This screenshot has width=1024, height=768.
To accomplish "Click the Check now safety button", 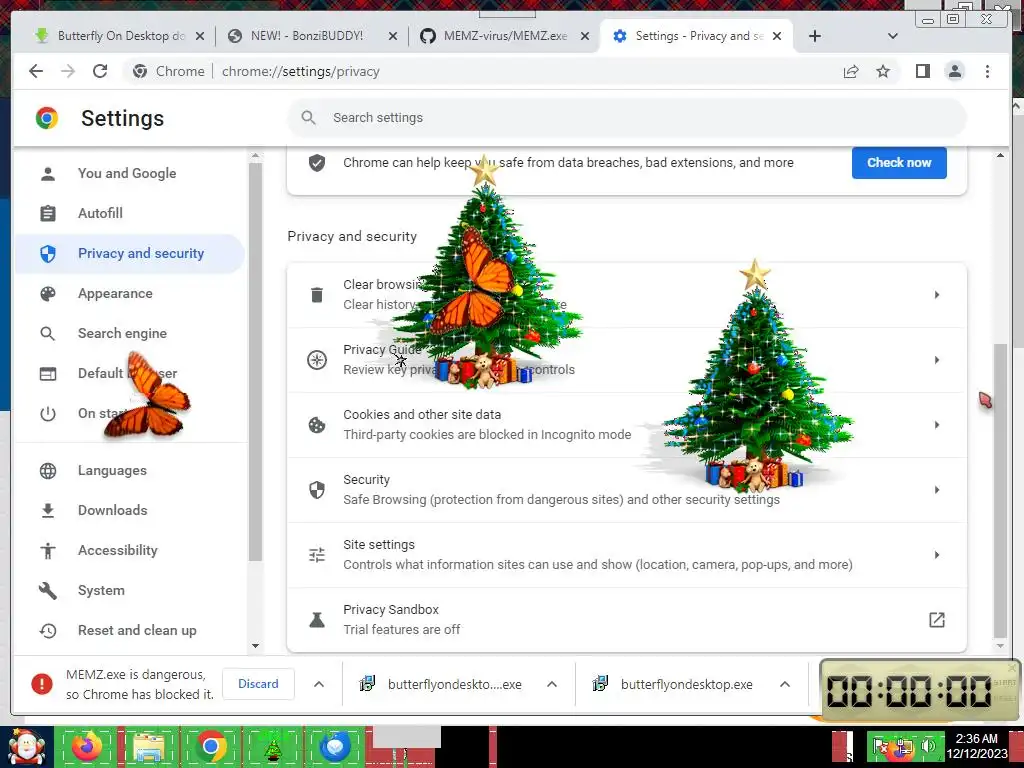I will pyautogui.click(x=899, y=163).
